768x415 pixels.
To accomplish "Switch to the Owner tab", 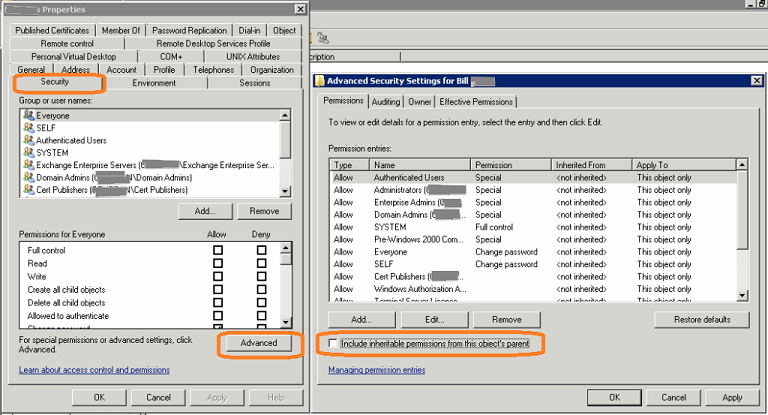I will (420, 101).
